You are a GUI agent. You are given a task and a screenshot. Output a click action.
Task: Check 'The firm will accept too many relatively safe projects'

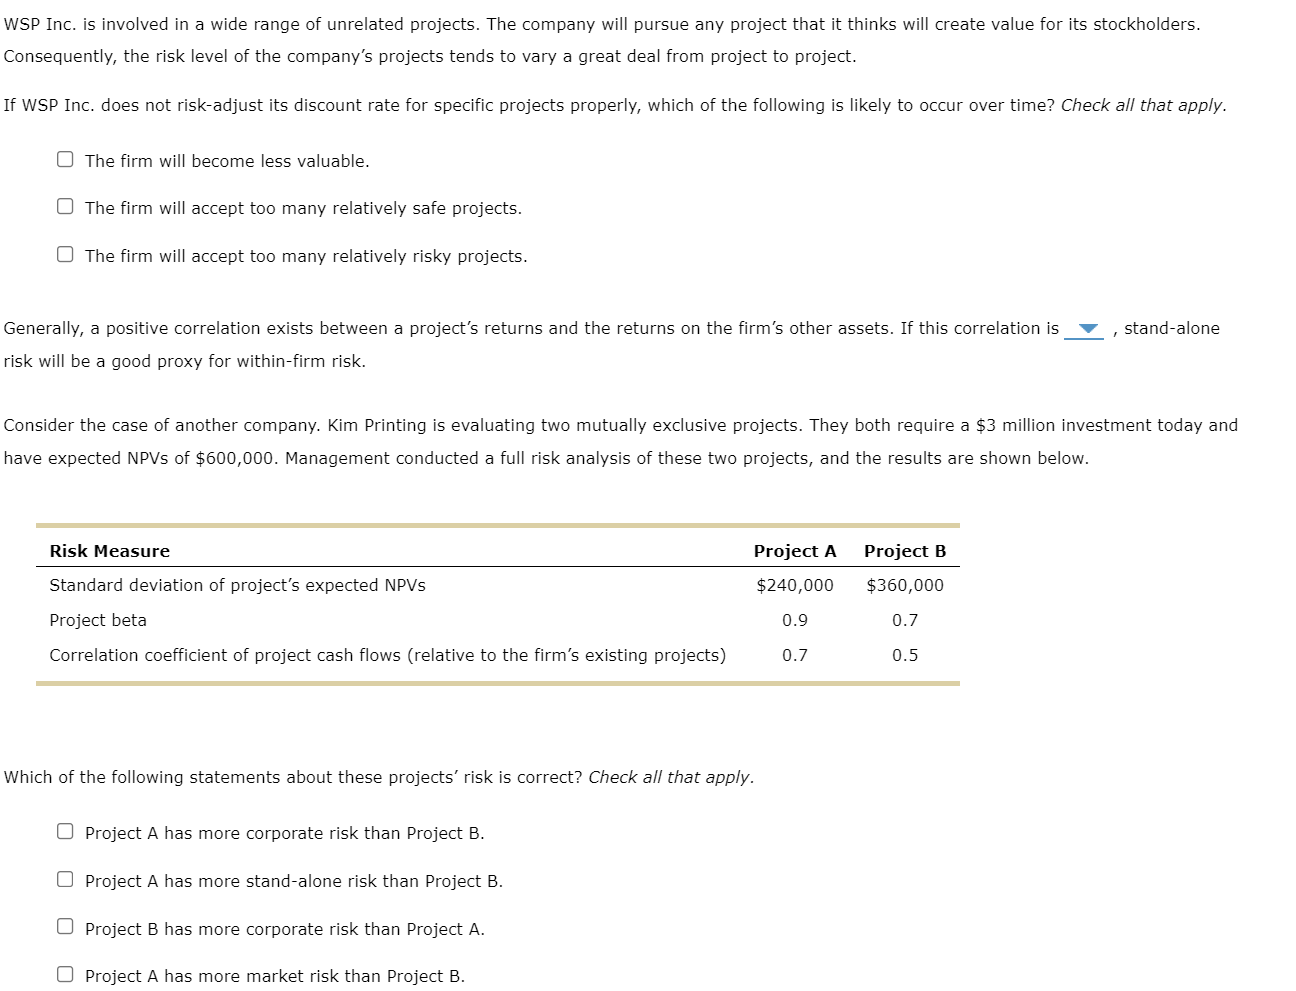pyautogui.click(x=64, y=204)
